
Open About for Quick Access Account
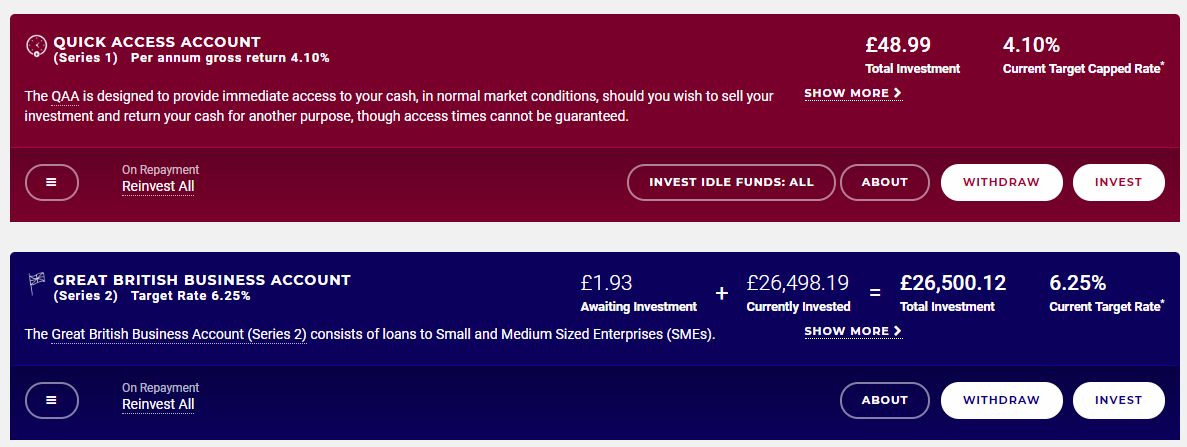click(884, 183)
